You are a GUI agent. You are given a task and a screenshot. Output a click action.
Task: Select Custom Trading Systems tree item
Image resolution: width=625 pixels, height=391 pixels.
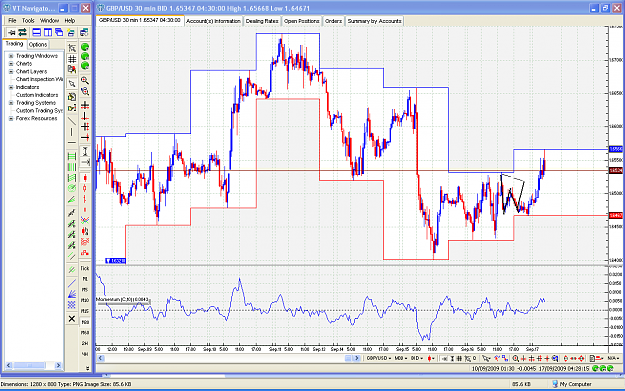(39, 110)
